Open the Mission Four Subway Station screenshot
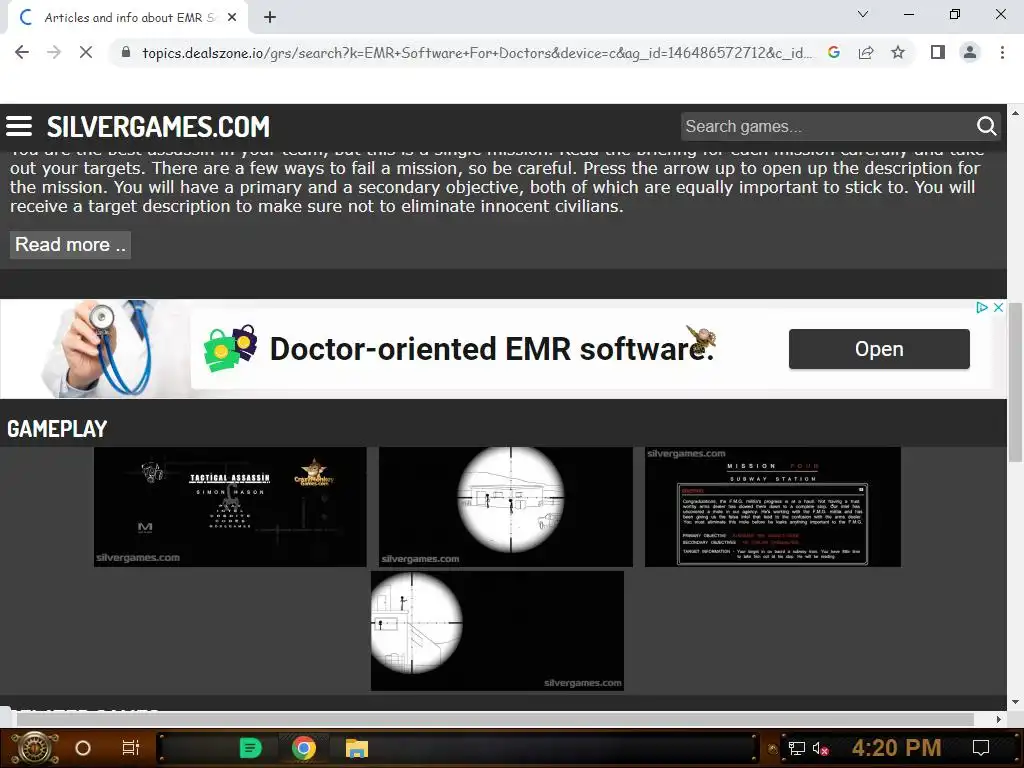 (x=773, y=507)
